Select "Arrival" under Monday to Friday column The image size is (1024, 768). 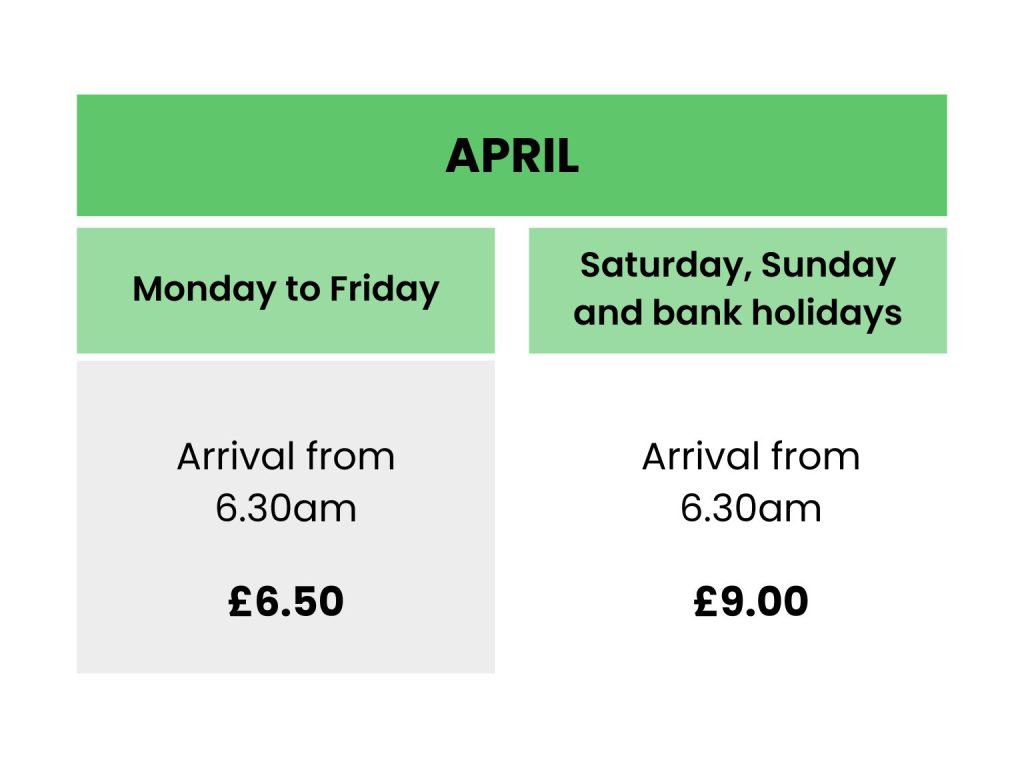(227, 457)
